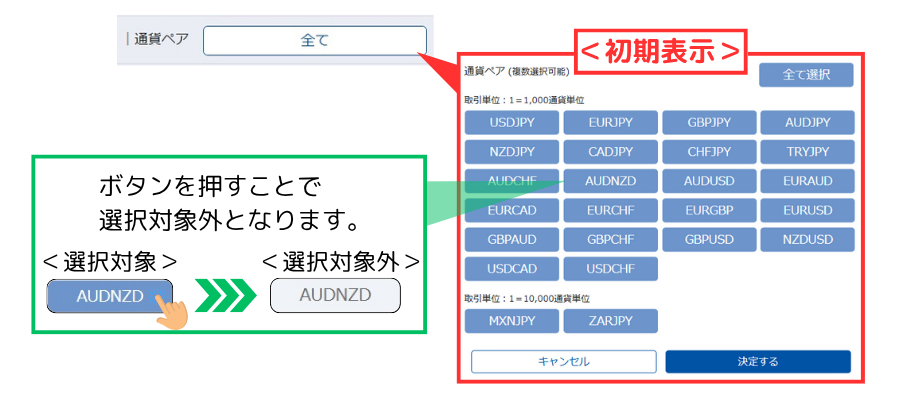
Task: Click the selected AUDNZD example under 選択対象
Action: click(110, 296)
